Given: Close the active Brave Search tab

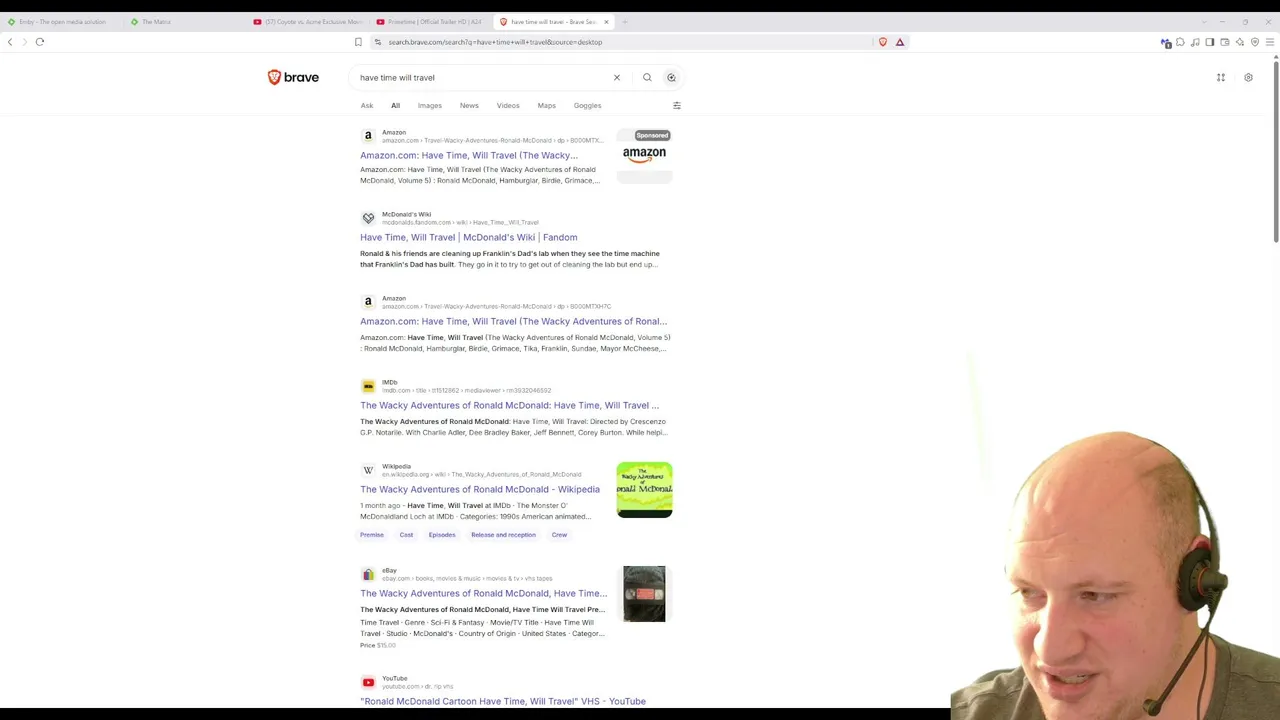Looking at the screenshot, I should point(606,21).
